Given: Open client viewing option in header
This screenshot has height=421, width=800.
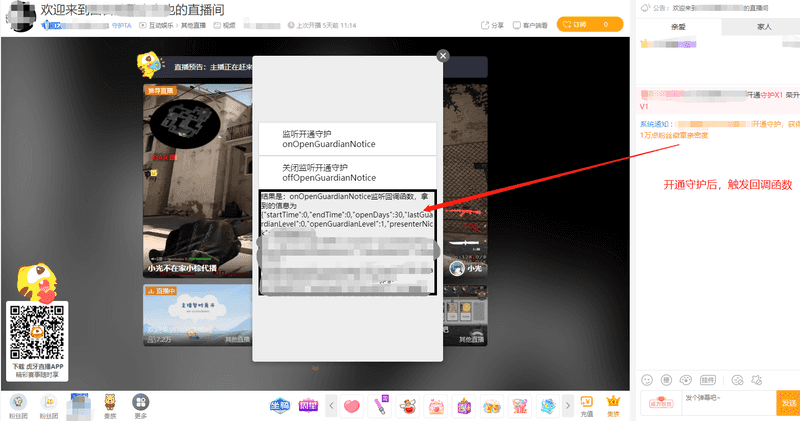Looking at the screenshot, I should [x=530, y=25].
